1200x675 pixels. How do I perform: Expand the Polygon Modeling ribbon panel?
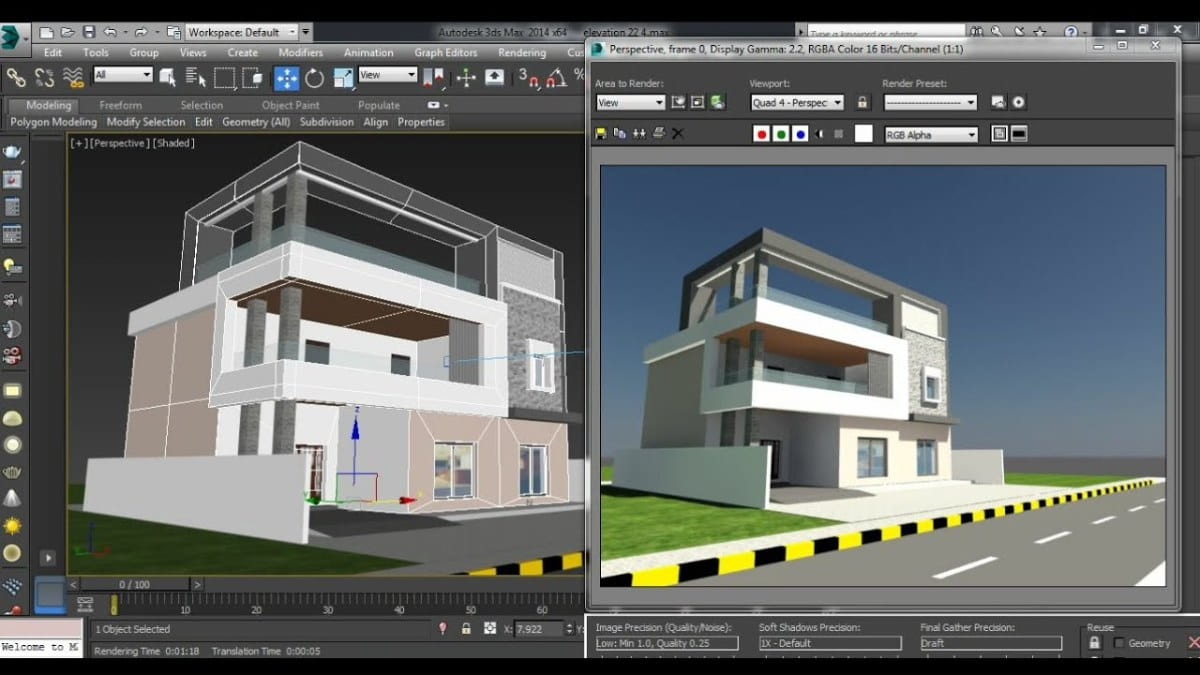click(52, 121)
